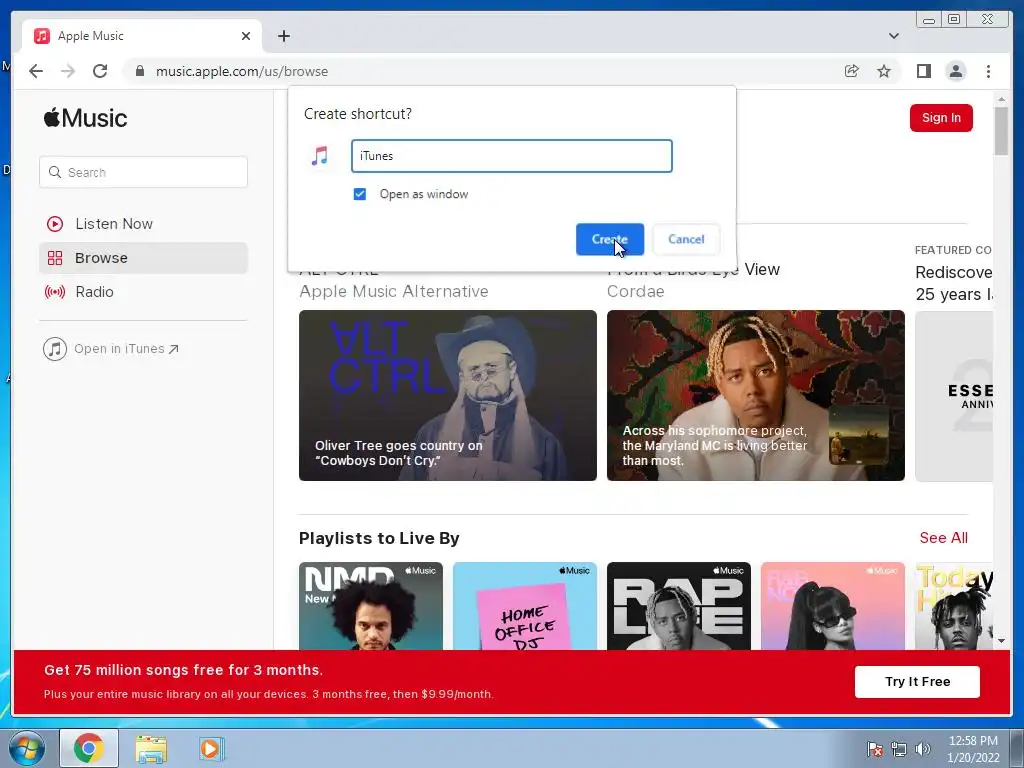
Task: Click the red Sign In button
Action: point(941,118)
